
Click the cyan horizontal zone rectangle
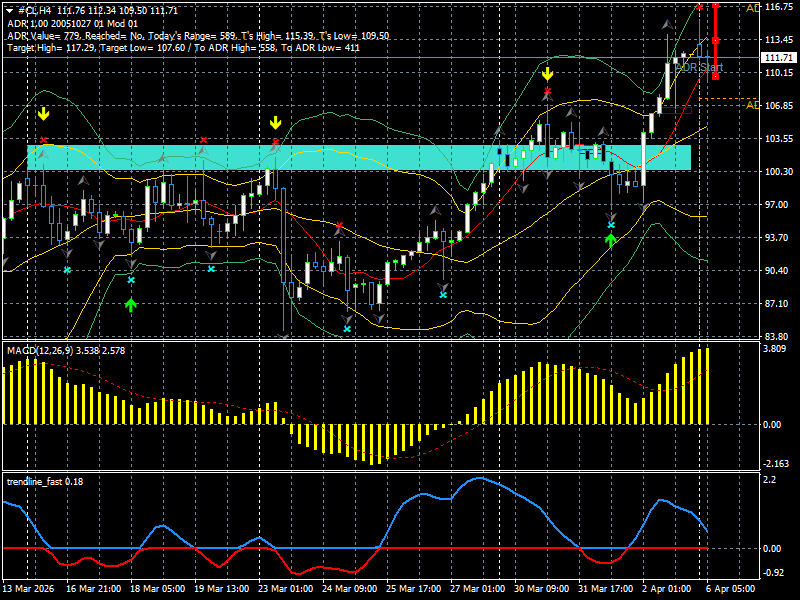pos(359,158)
